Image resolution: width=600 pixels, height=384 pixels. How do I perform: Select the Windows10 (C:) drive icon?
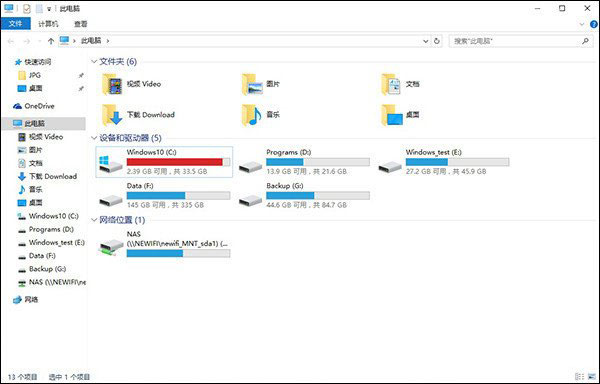(x=110, y=164)
